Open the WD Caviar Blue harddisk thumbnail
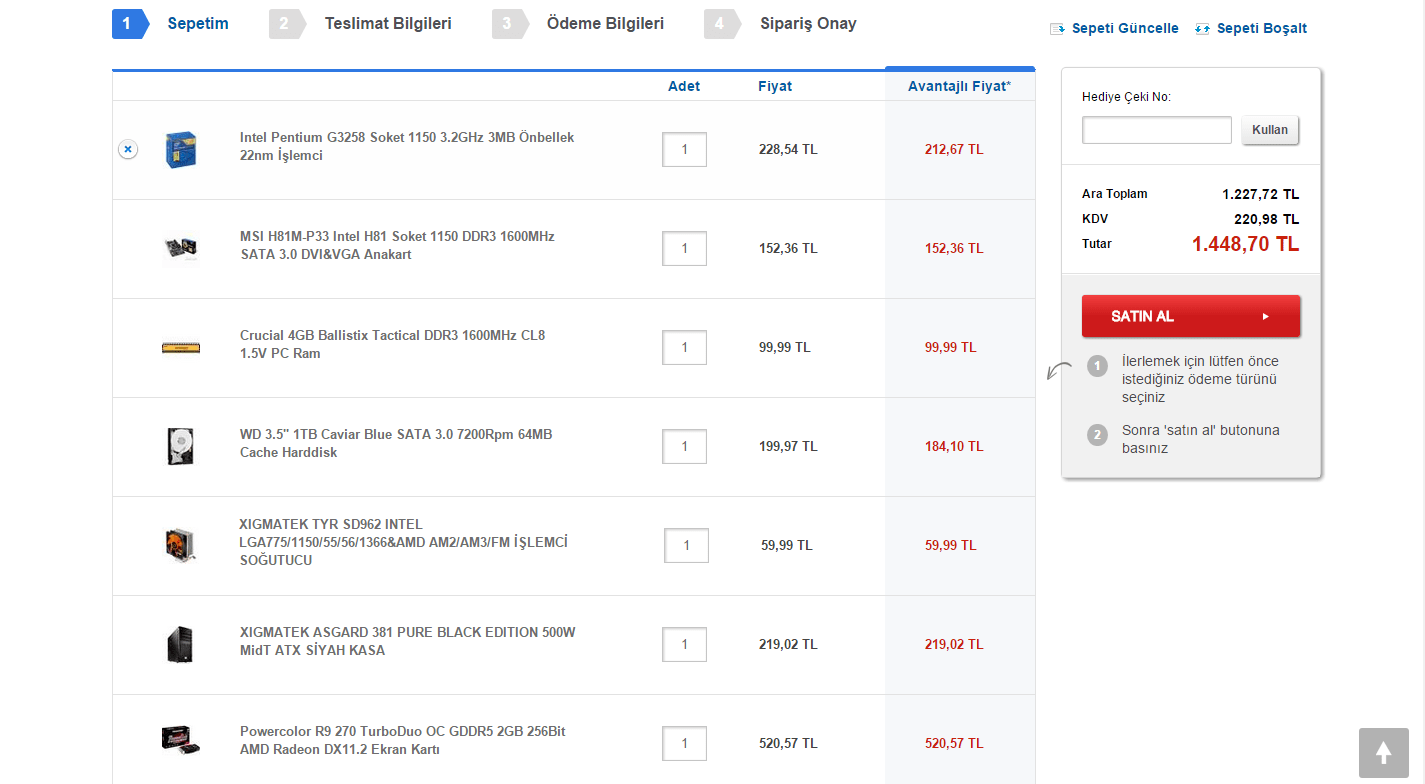Screen dimensions: 1425x784 click(181, 446)
